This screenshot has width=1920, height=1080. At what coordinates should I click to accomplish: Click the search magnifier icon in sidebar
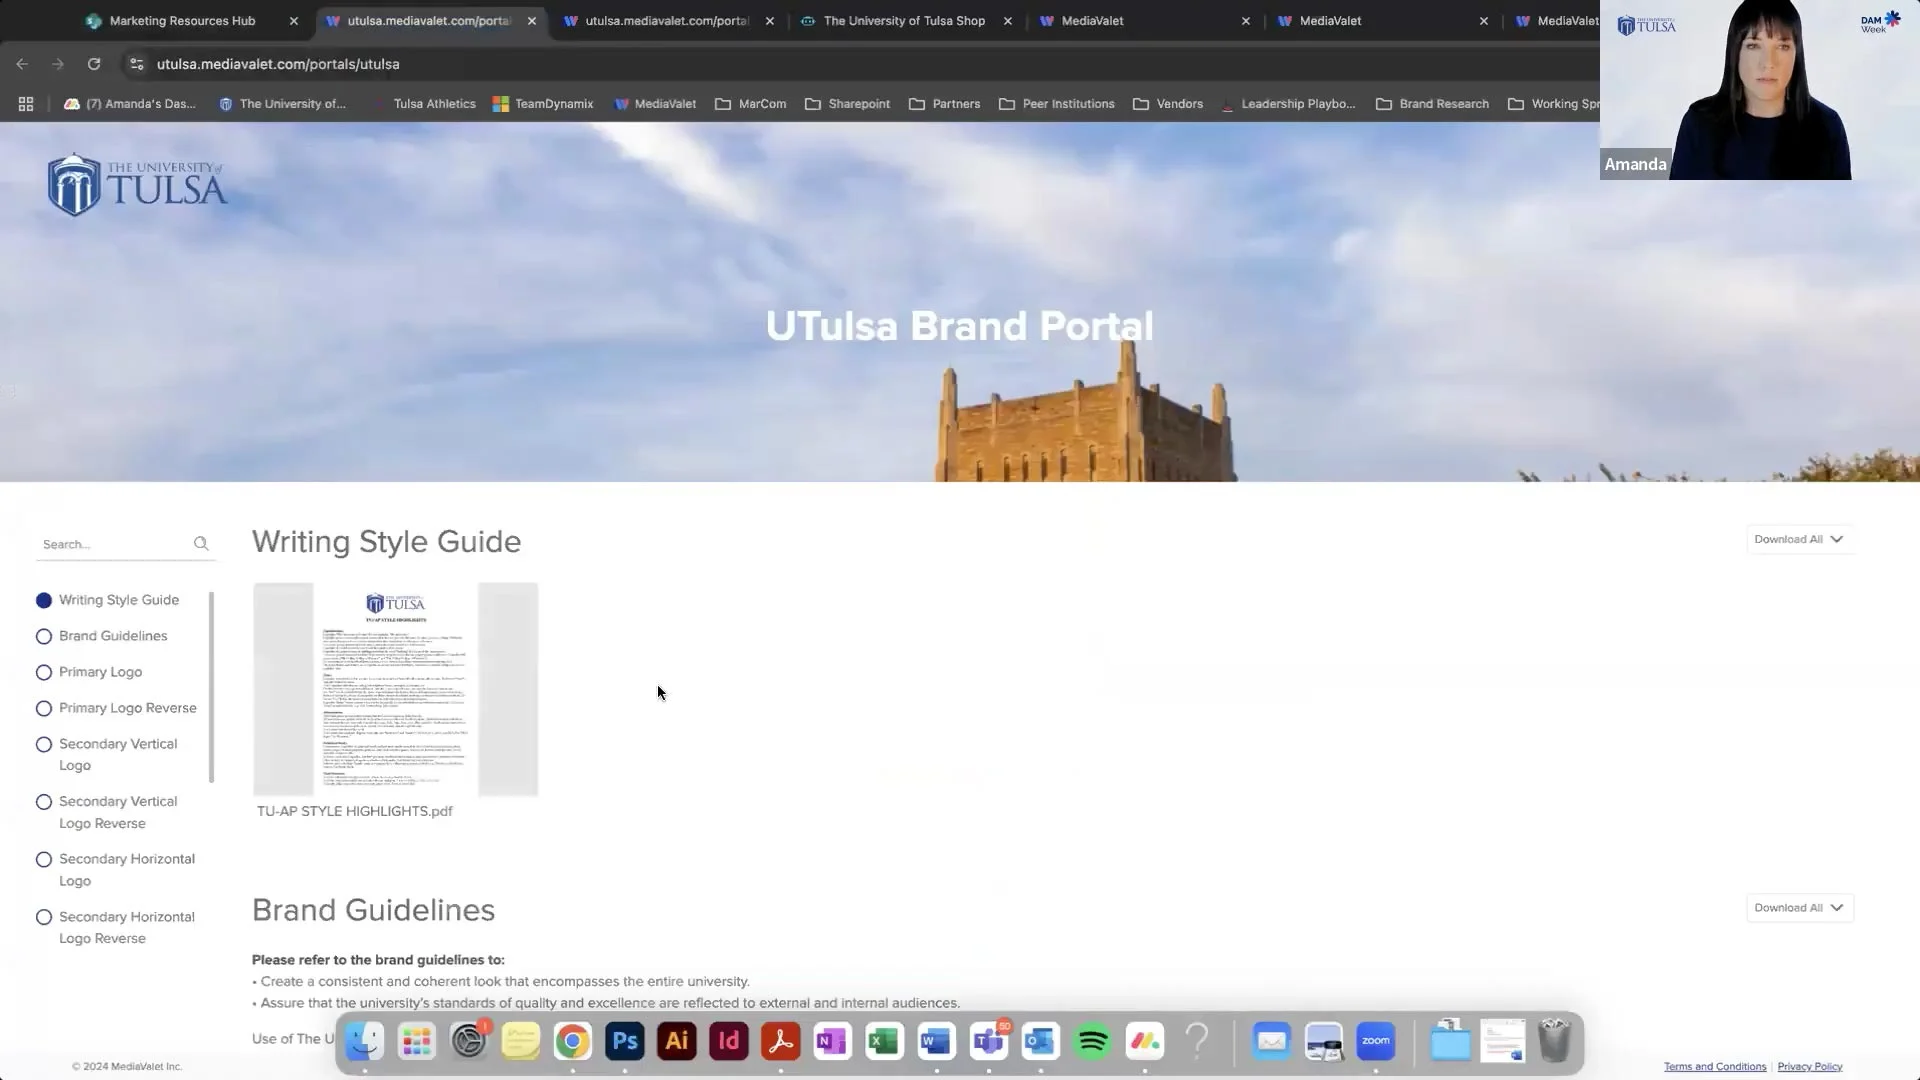pyautogui.click(x=201, y=544)
